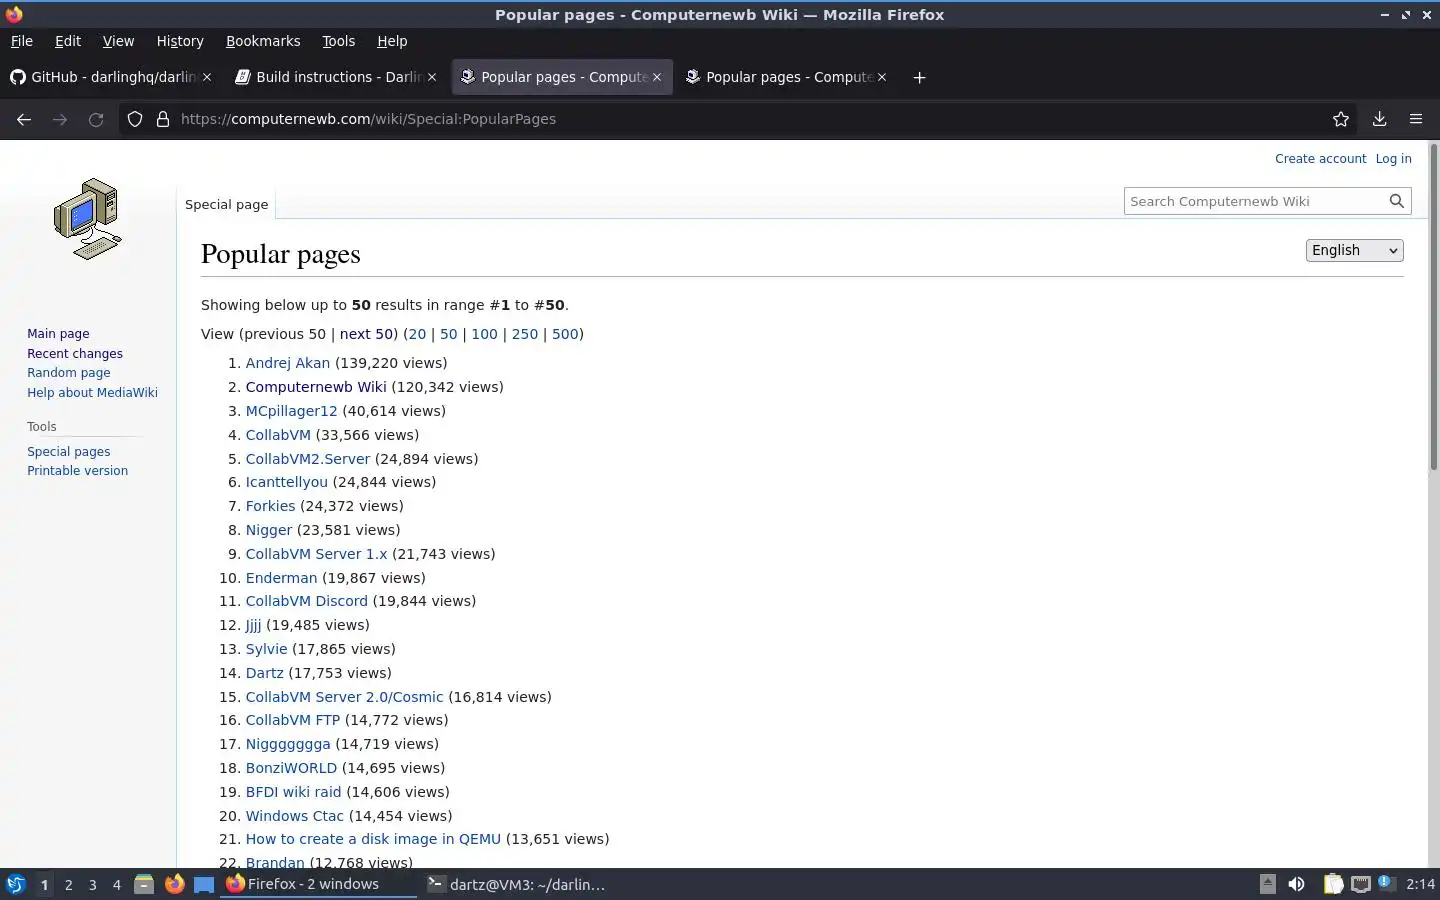Open the Bookmarks menu
The image size is (1440, 900).
pyautogui.click(x=263, y=41)
